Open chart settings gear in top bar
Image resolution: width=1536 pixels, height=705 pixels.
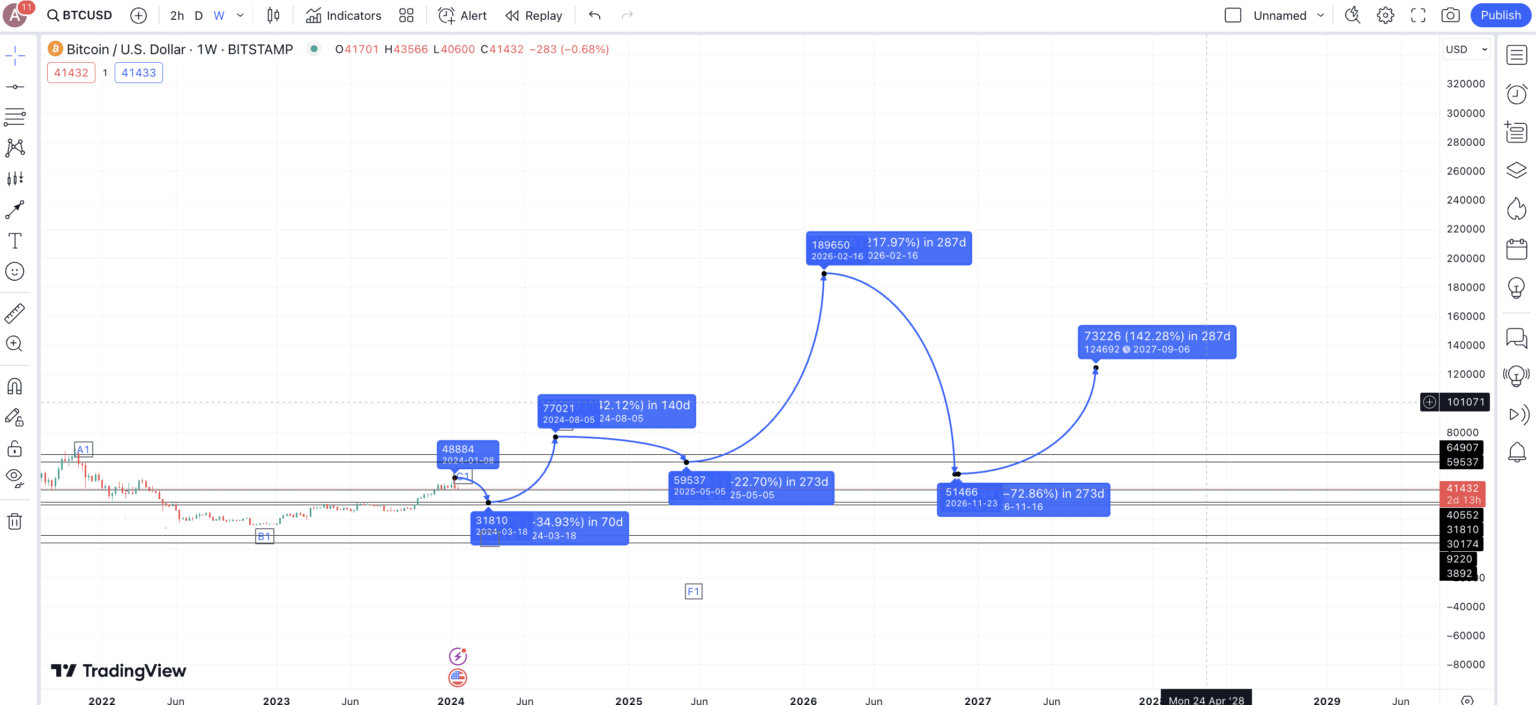[1385, 15]
